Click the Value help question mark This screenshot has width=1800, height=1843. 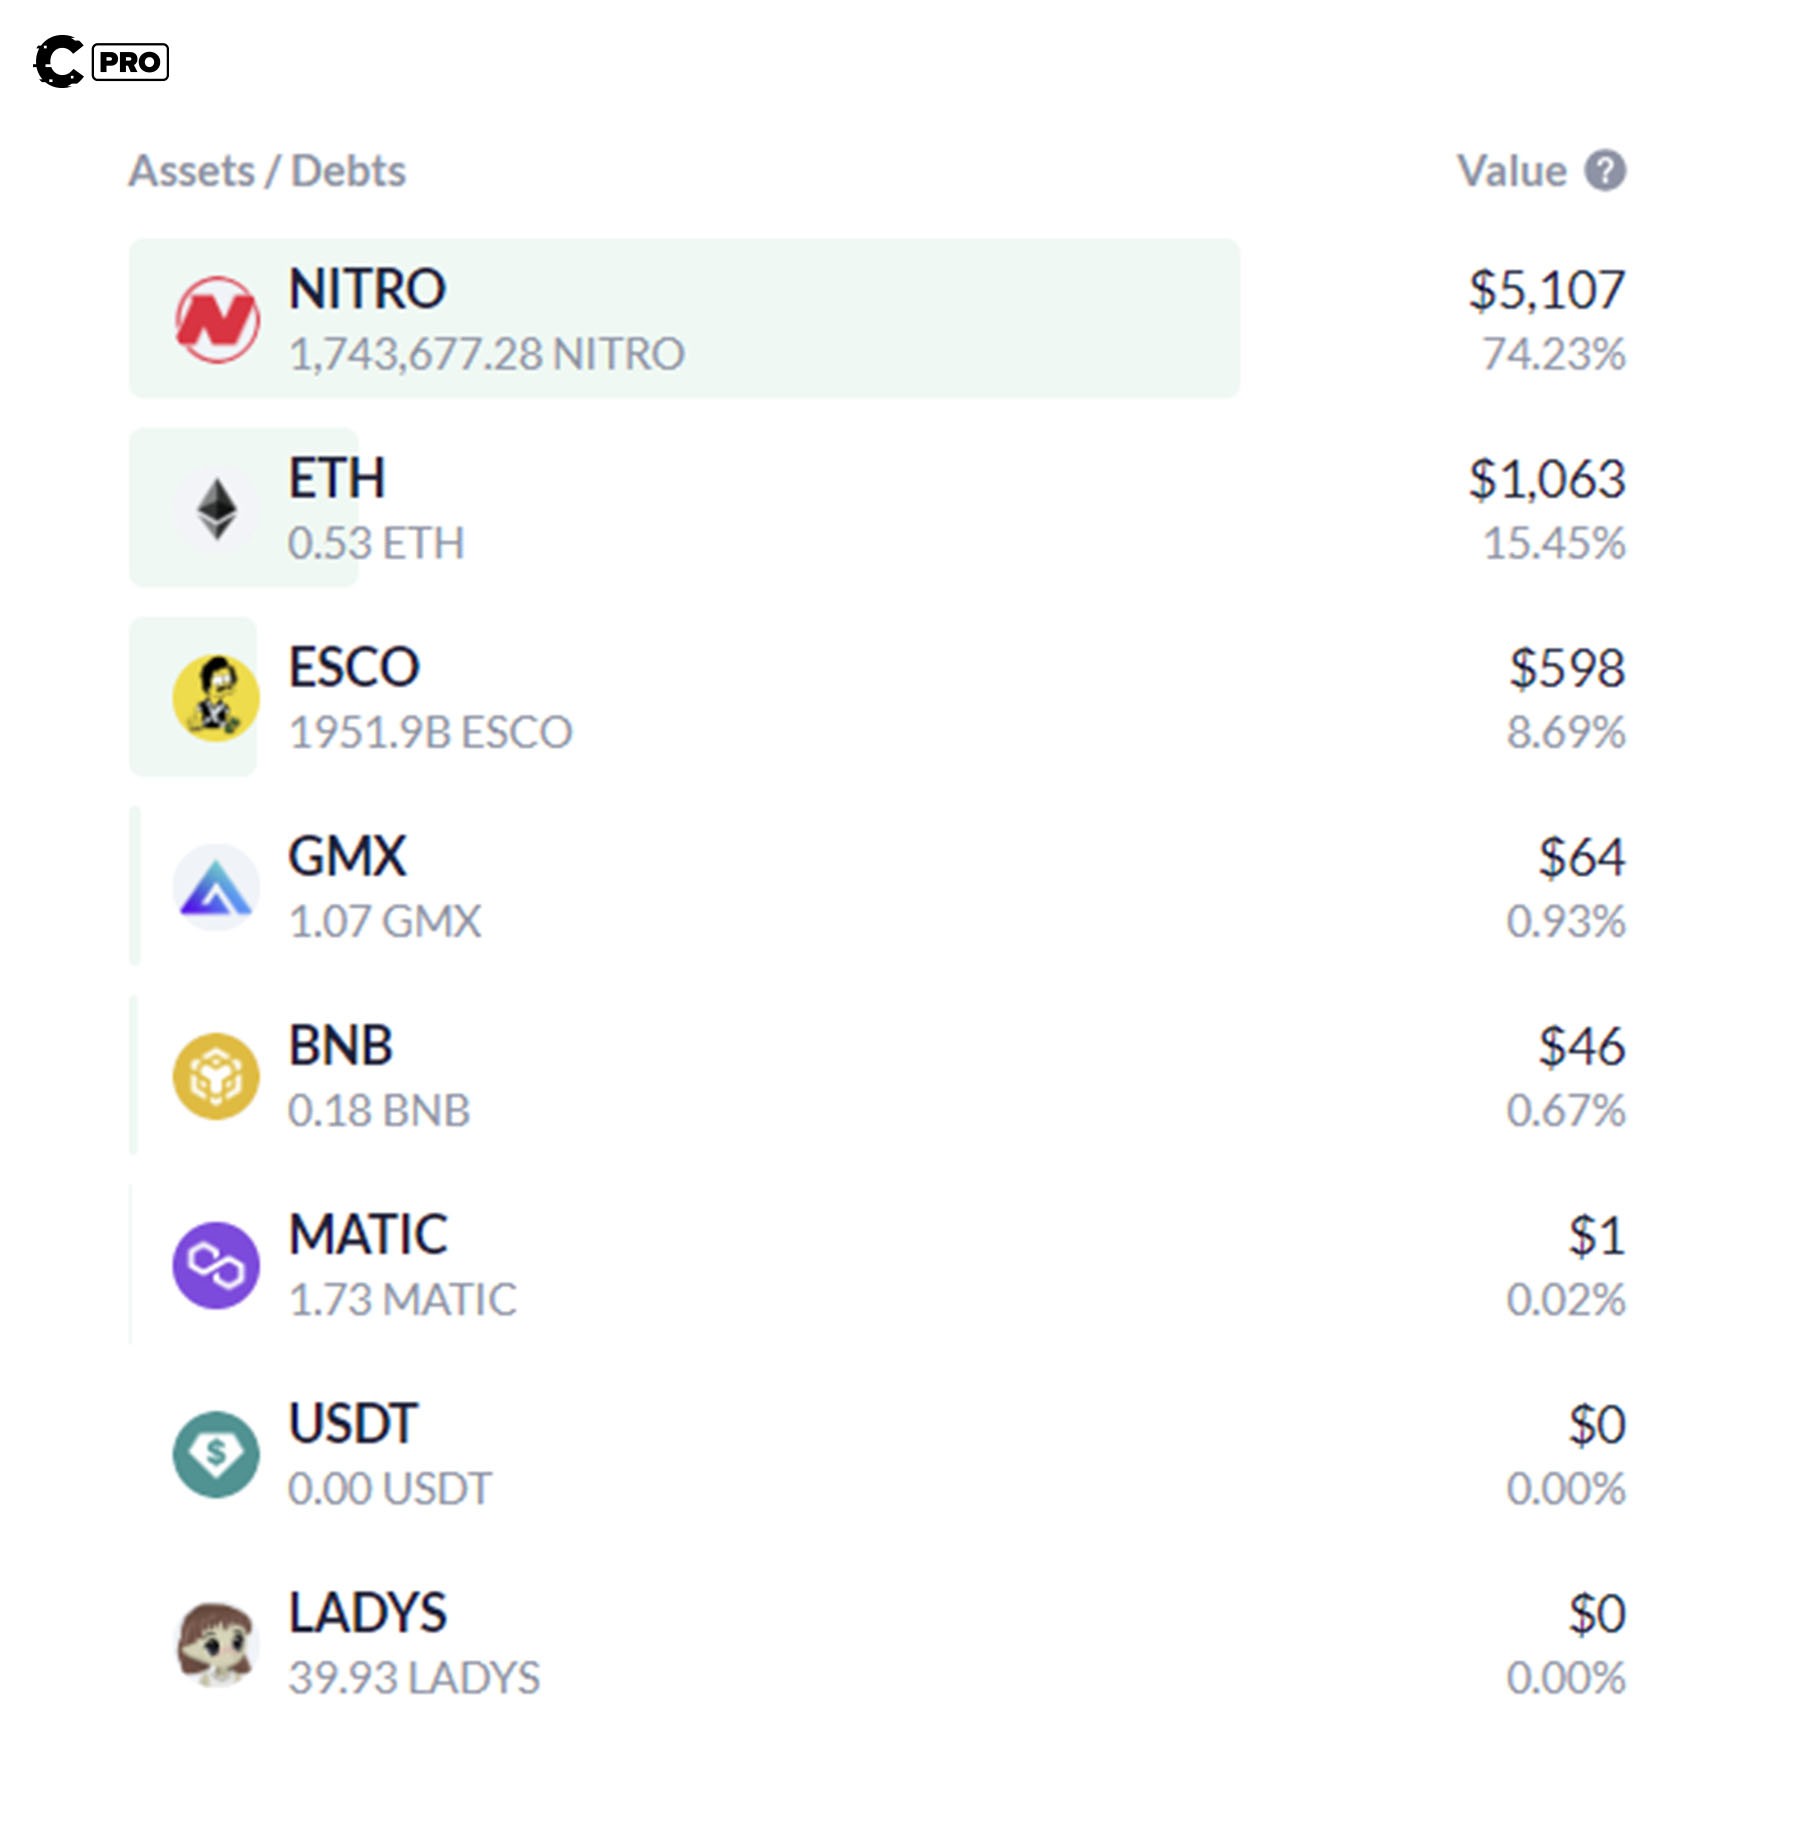pos(1605,171)
